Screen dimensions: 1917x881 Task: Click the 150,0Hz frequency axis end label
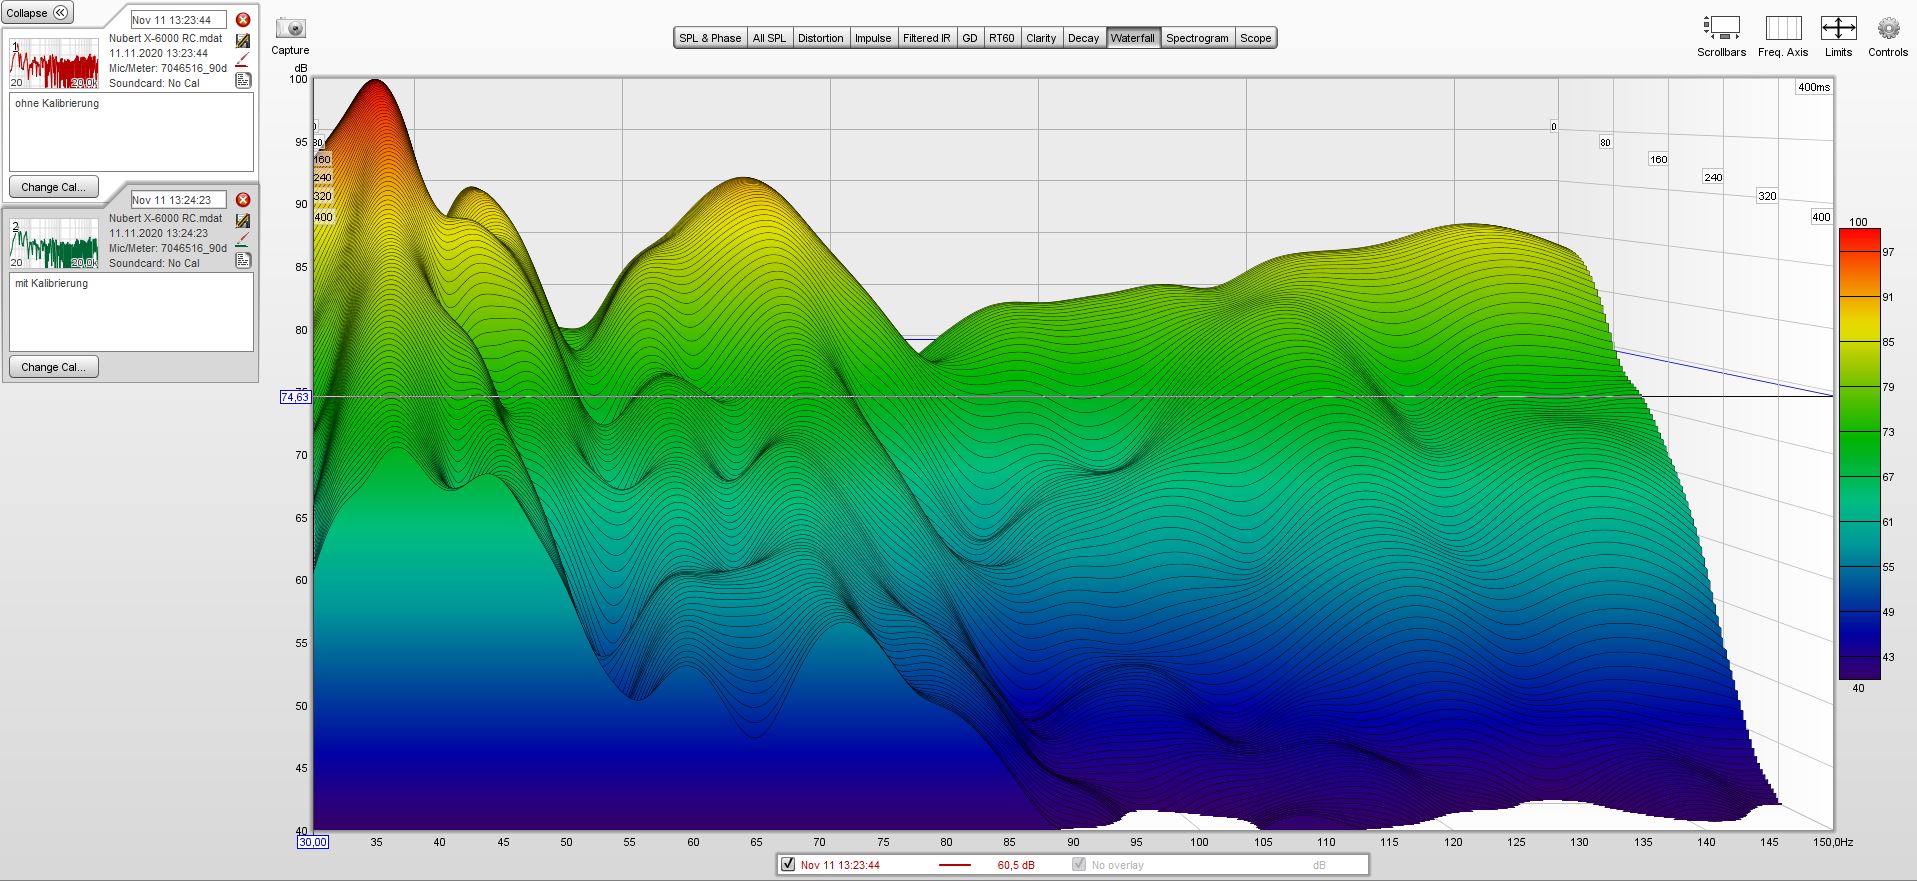1833,842
